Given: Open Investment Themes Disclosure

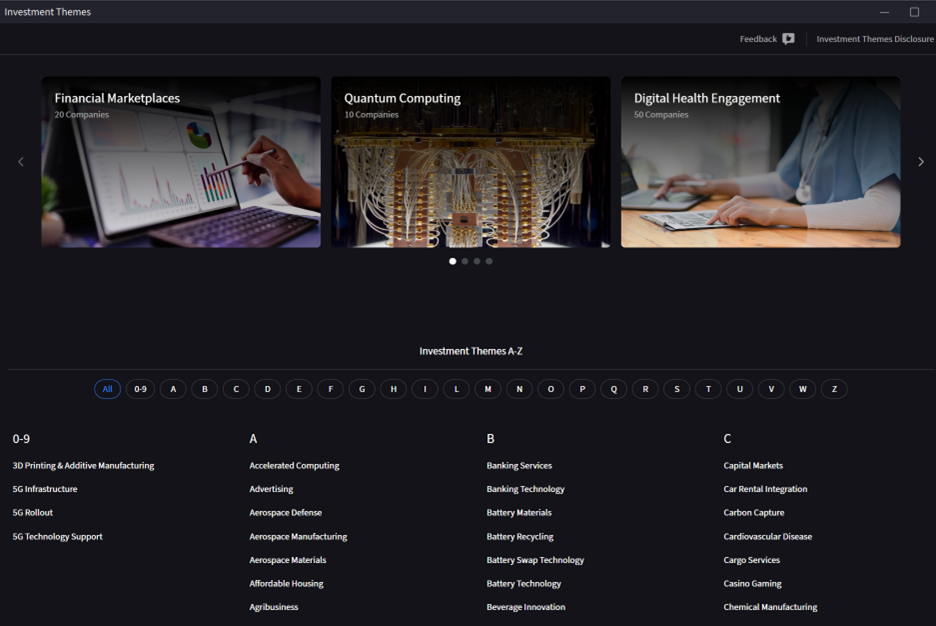Looking at the screenshot, I should coord(874,38).
